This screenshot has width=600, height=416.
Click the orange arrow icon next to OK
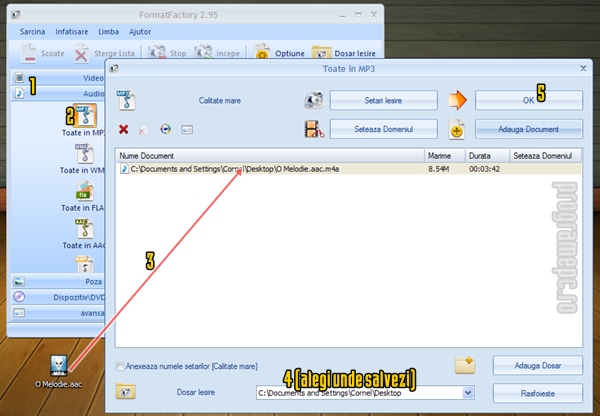458,100
